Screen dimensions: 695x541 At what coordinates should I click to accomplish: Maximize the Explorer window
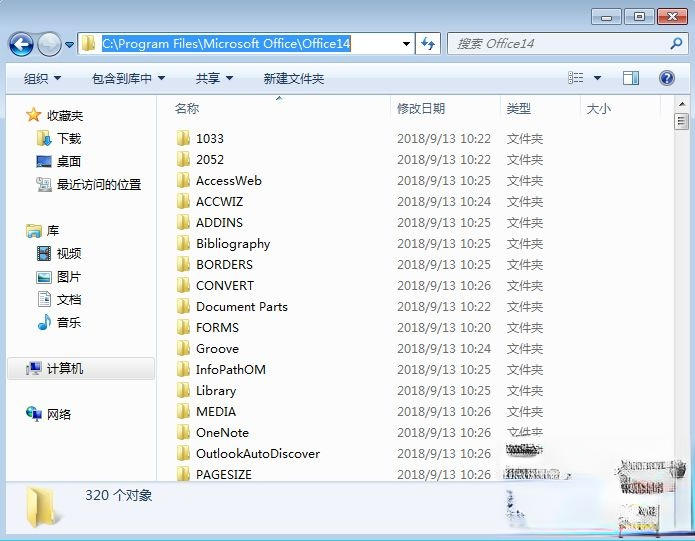pos(639,17)
